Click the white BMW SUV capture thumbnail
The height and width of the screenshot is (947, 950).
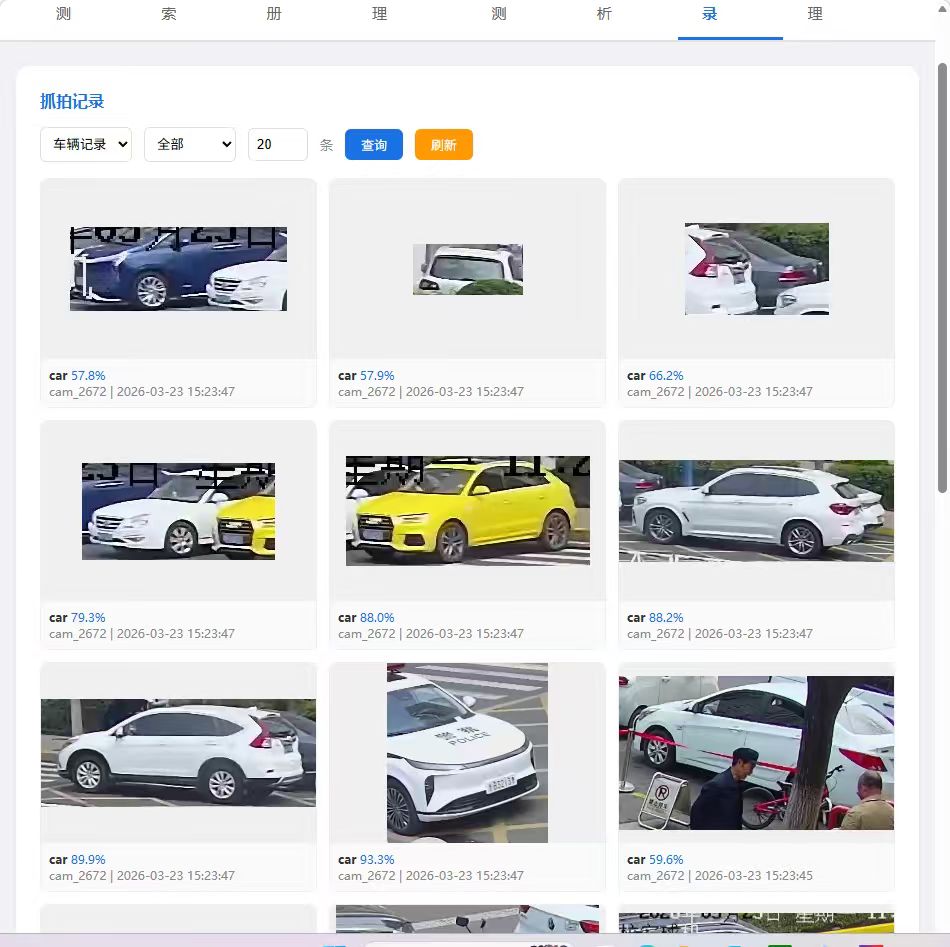[x=756, y=510]
